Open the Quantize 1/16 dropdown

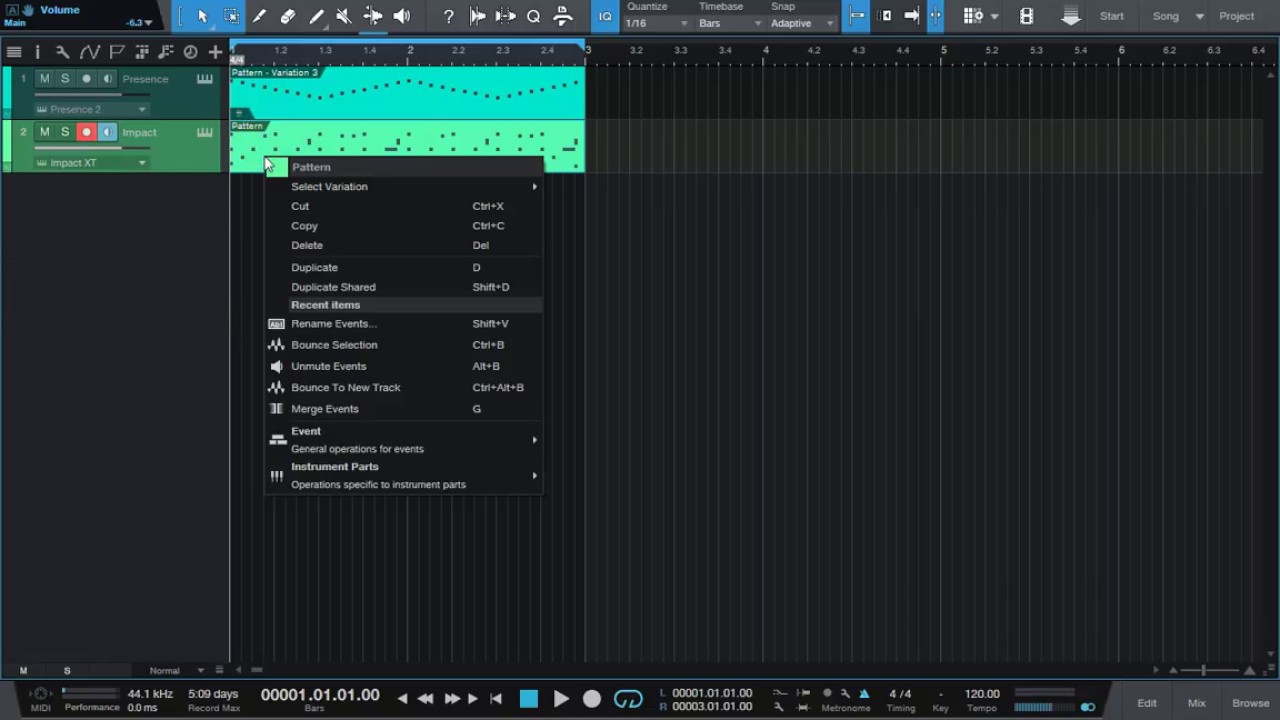pyautogui.click(x=657, y=23)
